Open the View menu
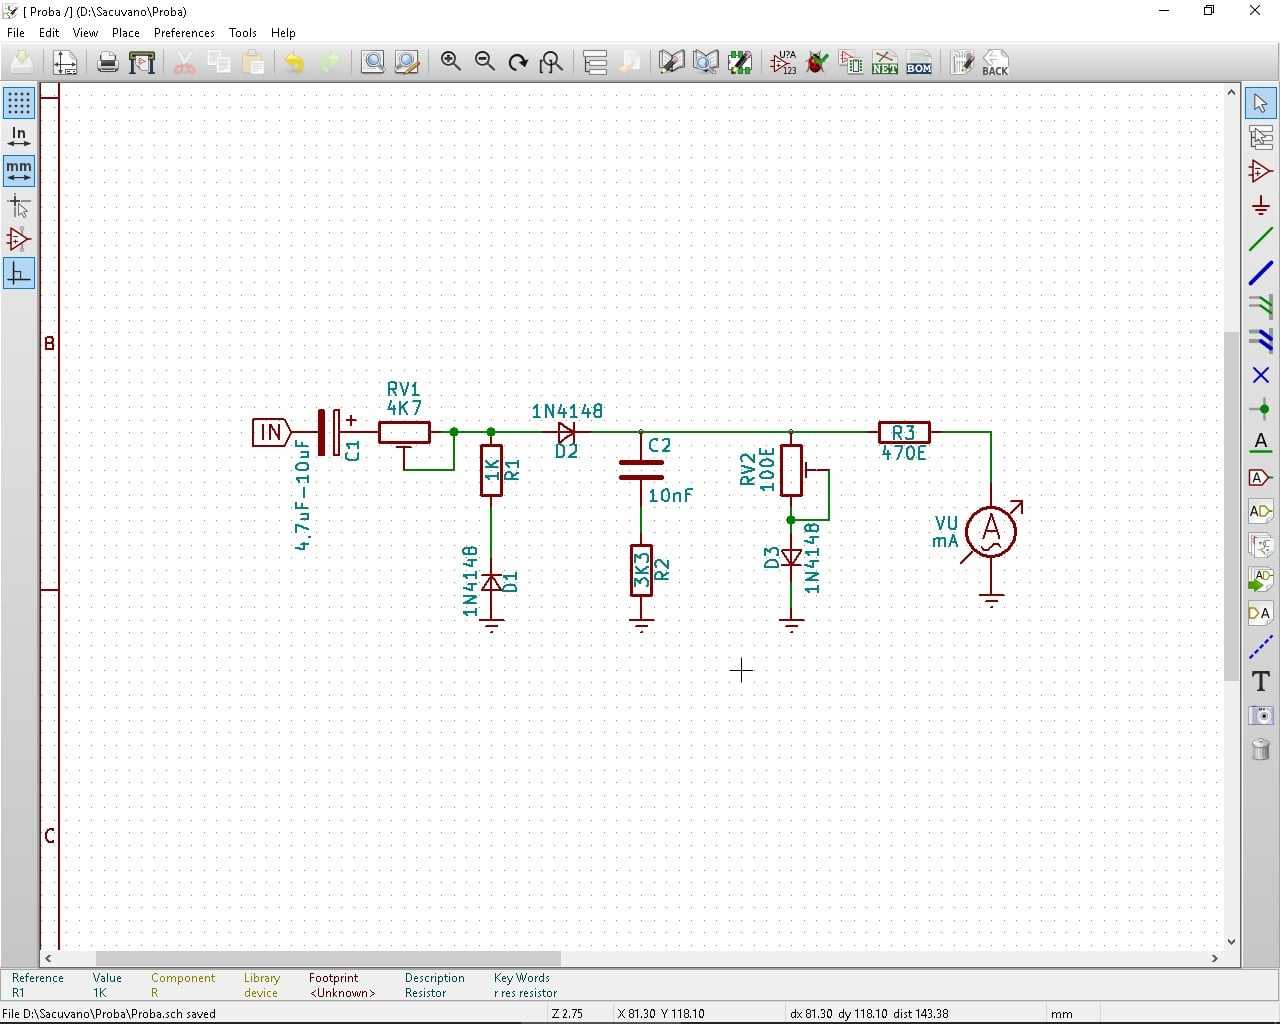Viewport: 1280px width, 1024px height. click(85, 33)
